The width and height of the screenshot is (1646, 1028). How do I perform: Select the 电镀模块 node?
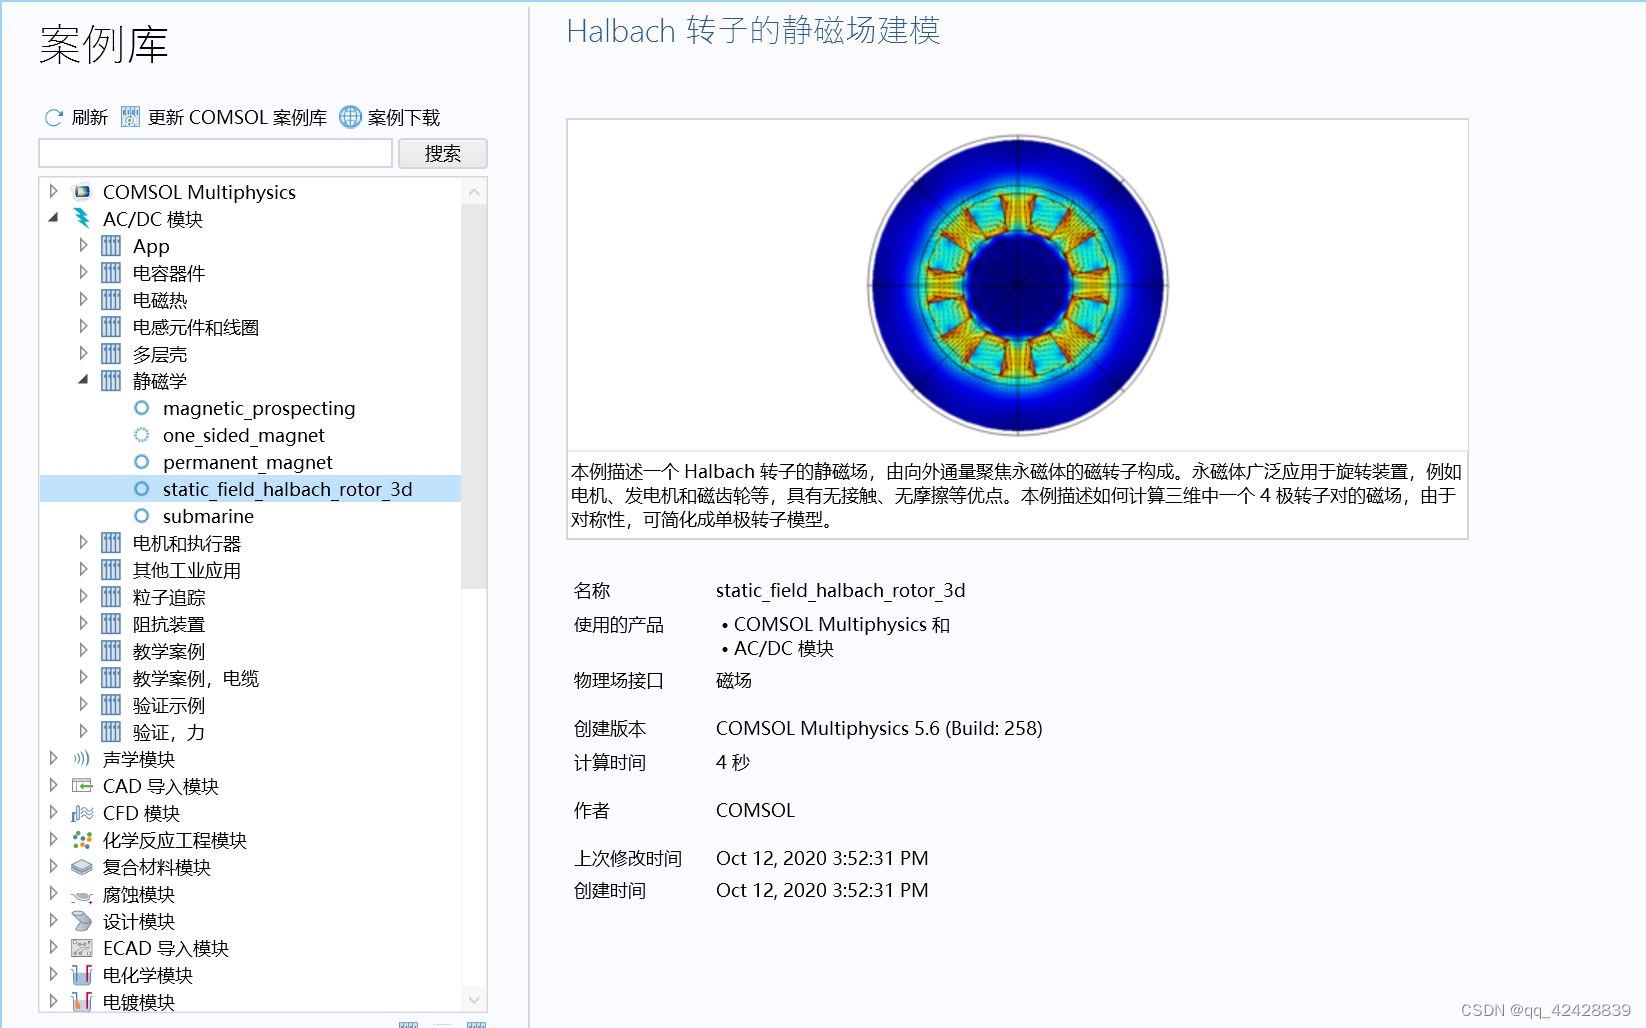(x=139, y=1002)
